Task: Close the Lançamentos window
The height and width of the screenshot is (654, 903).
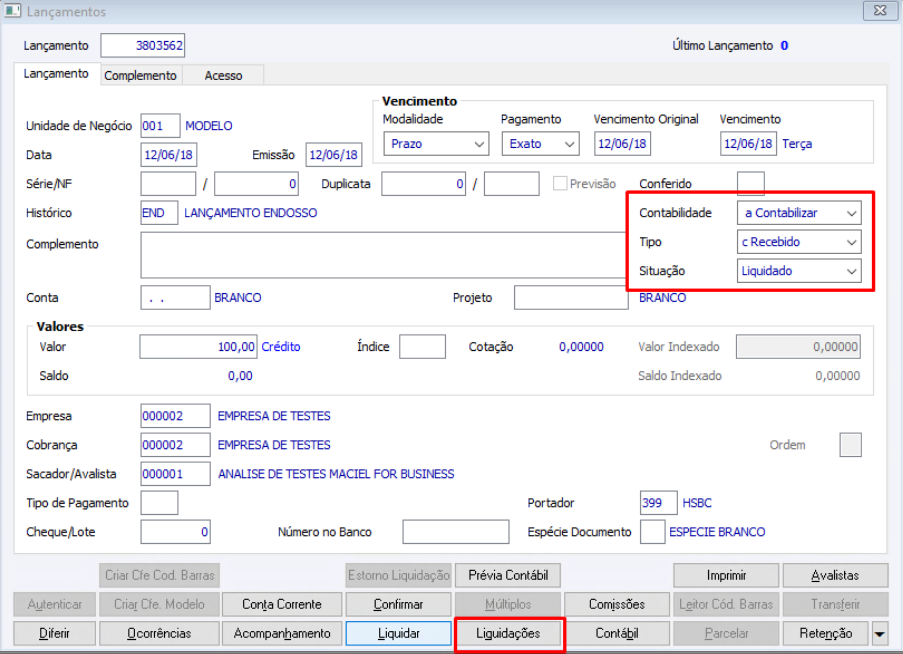Action: pyautogui.click(x=880, y=11)
